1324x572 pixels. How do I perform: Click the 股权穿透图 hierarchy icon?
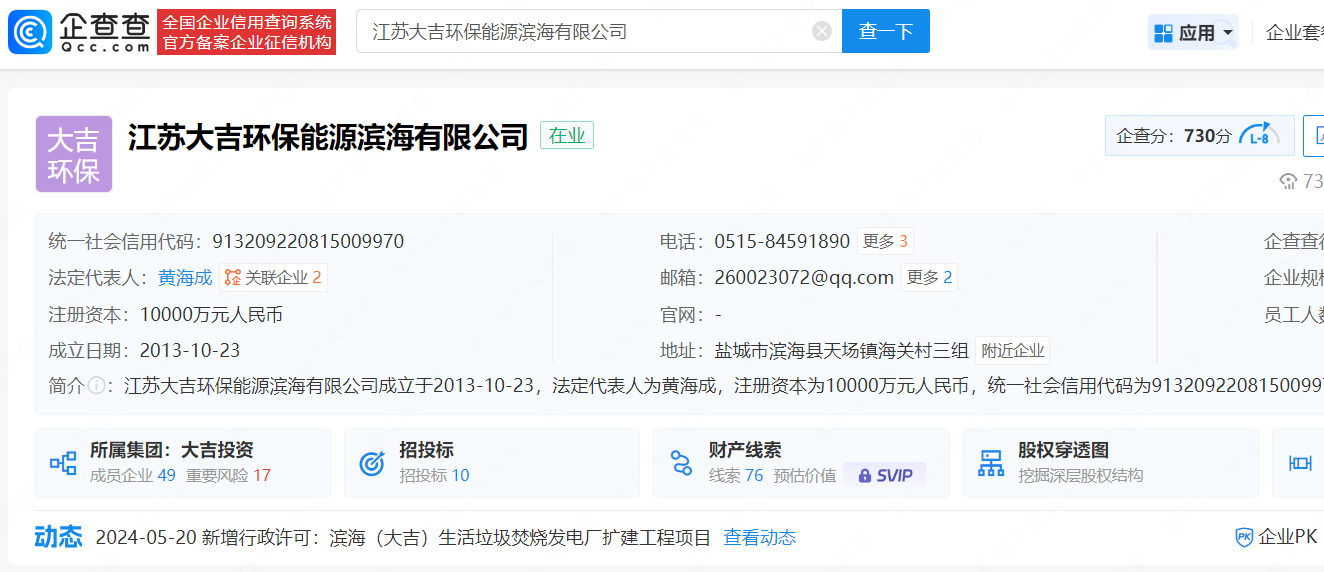click(x=991, y=463)
